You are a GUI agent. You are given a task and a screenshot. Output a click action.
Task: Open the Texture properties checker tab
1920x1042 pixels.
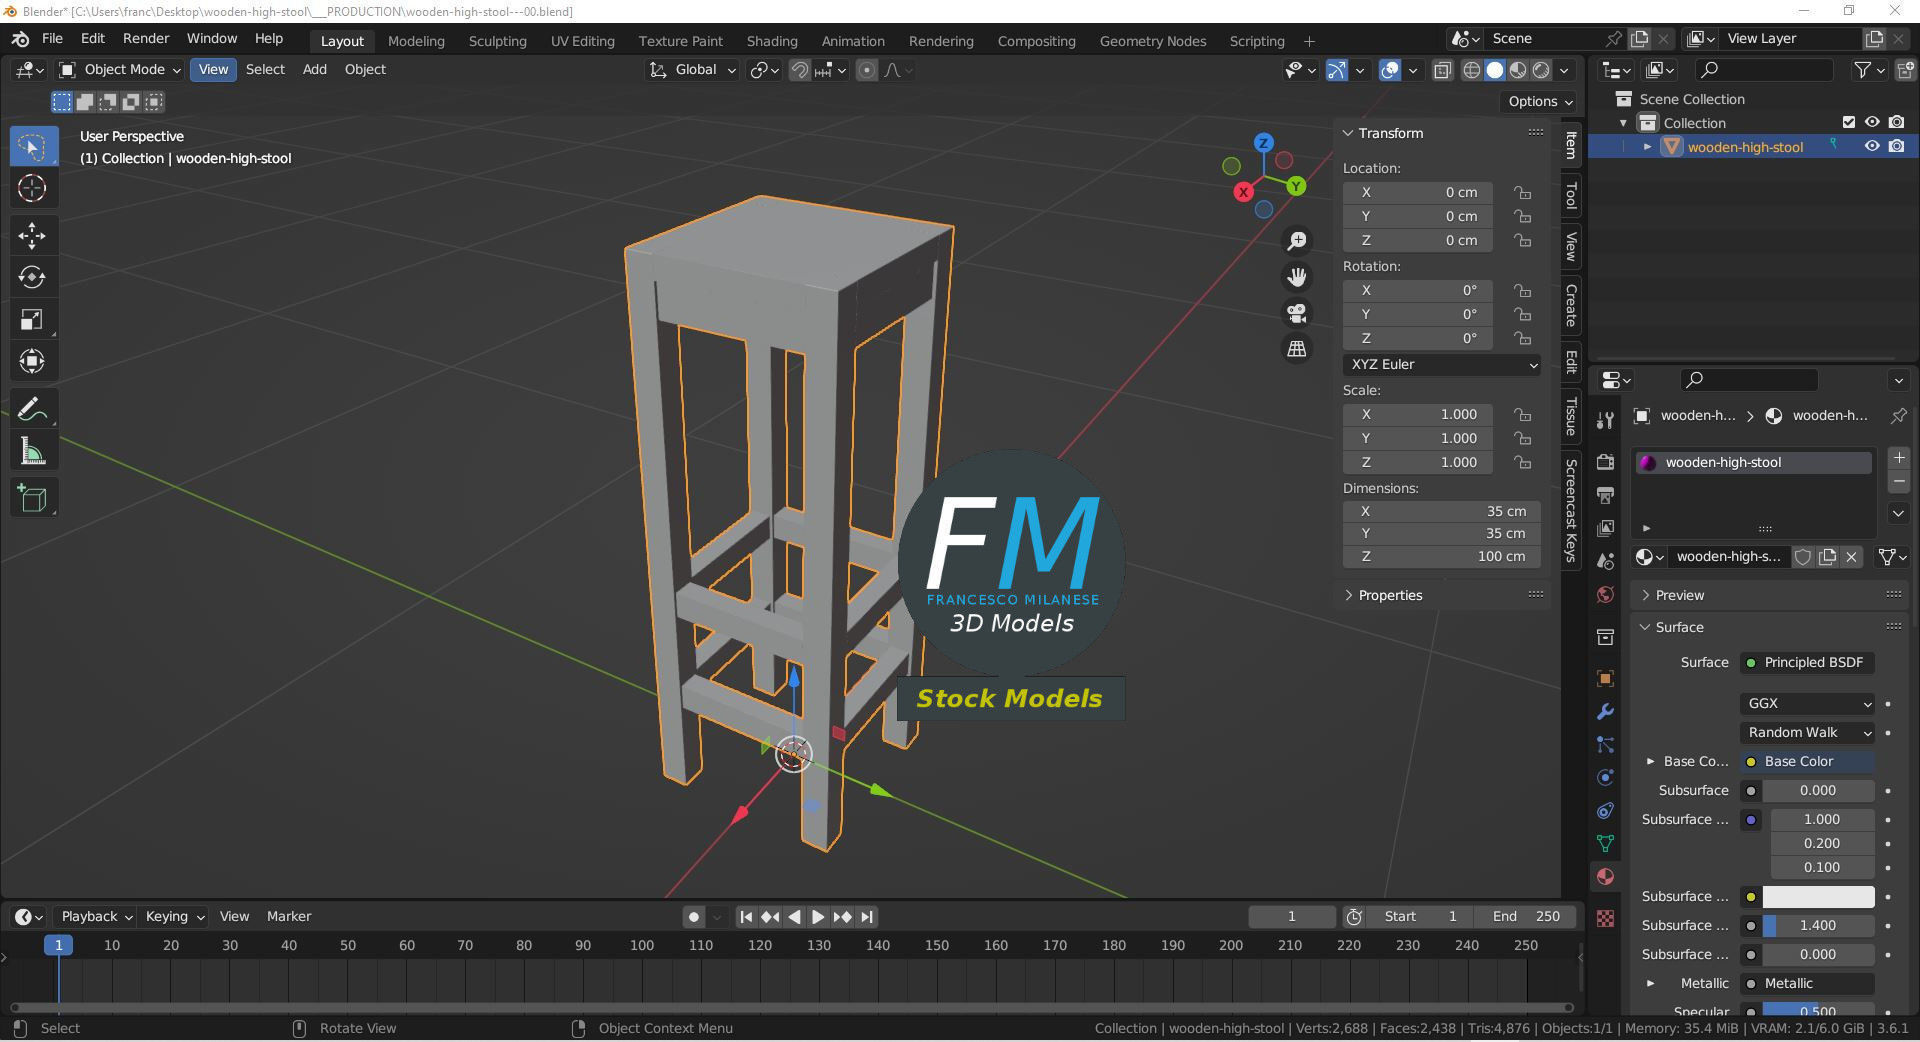pyautogui.click(x=1605, y=918)
